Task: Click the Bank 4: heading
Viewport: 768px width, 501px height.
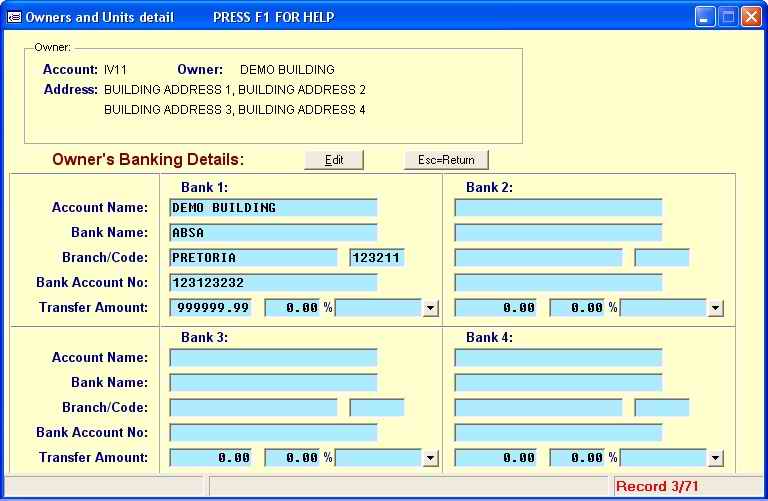Action: (x=489, y=337)
